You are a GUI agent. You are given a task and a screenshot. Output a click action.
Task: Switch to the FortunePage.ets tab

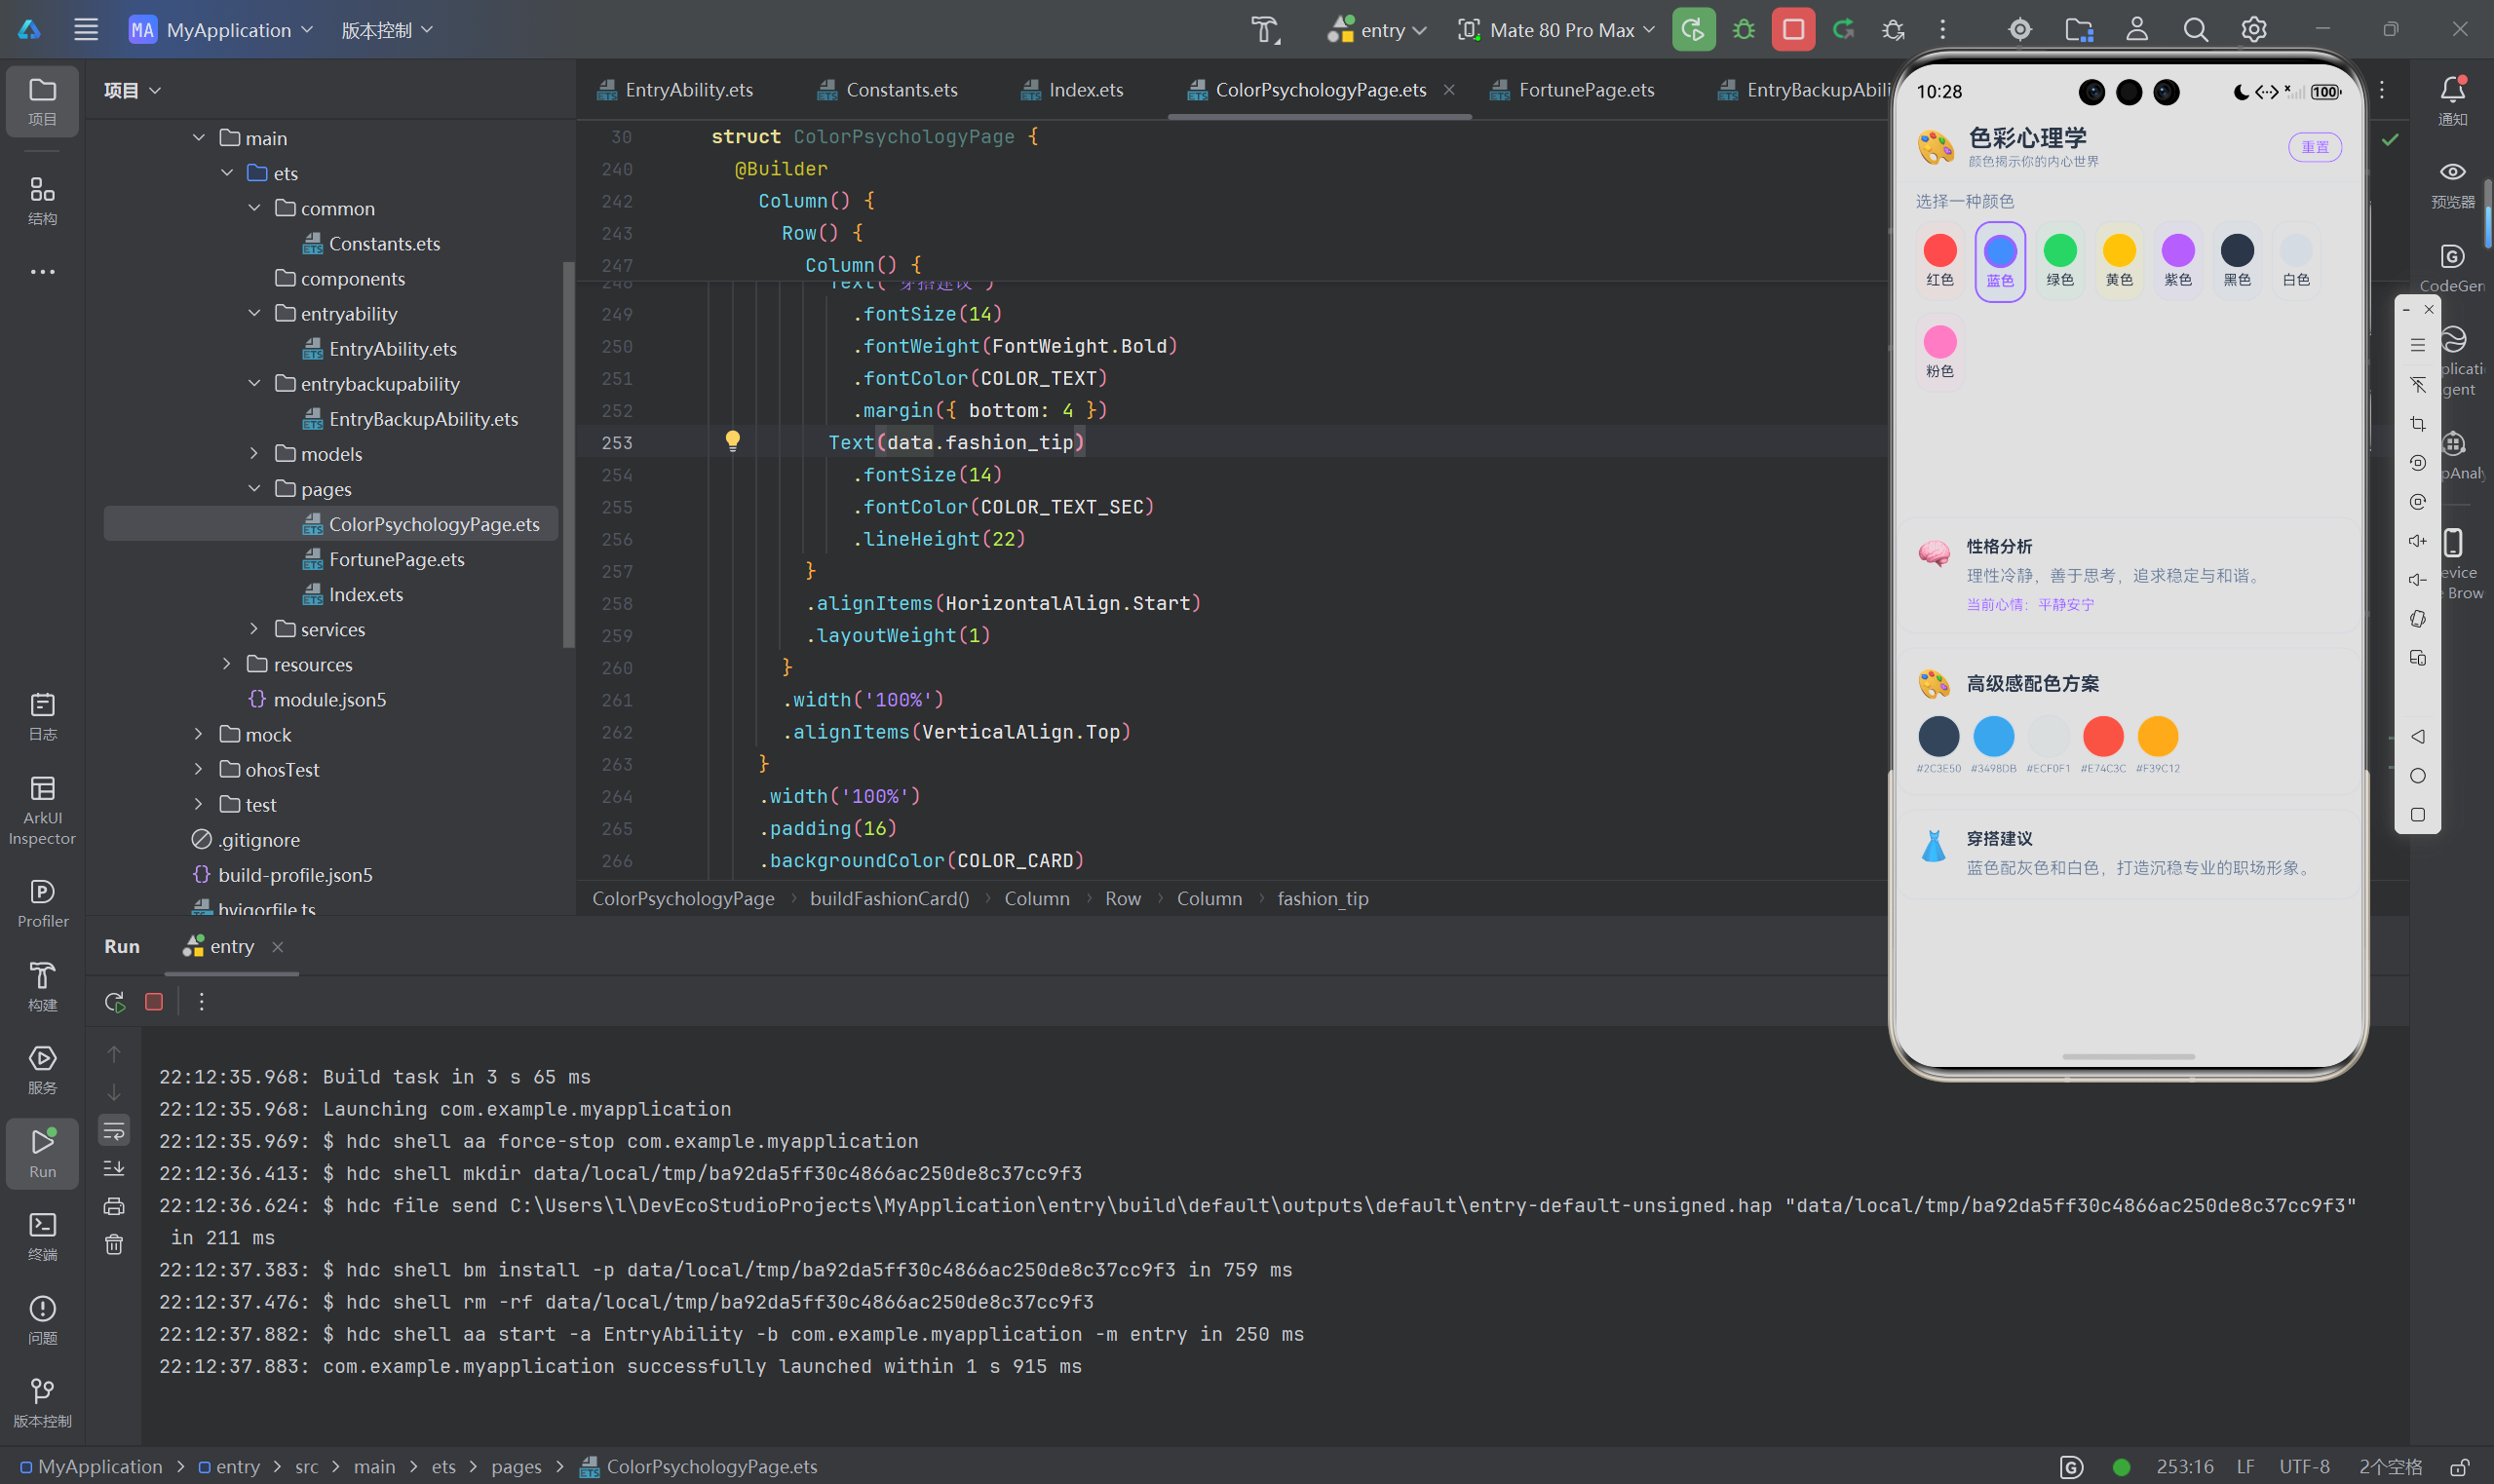pyautogui.click(x=1572, y=90)
